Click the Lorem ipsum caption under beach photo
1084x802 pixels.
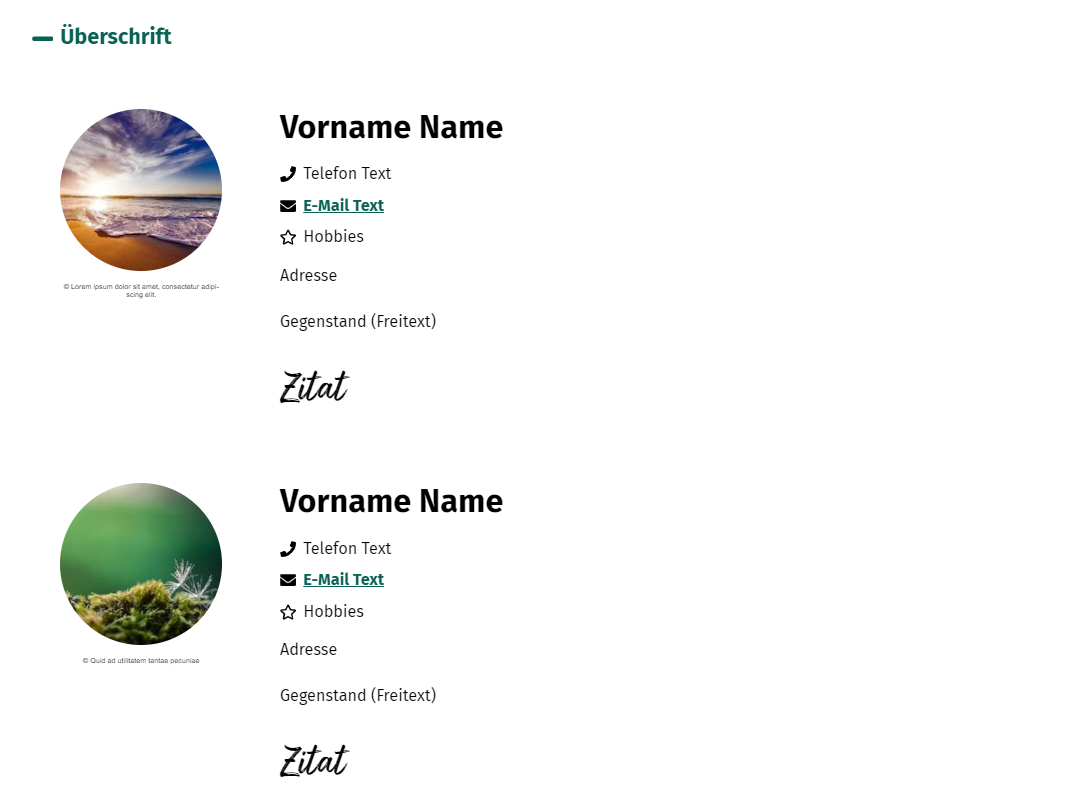click(141, 290)
